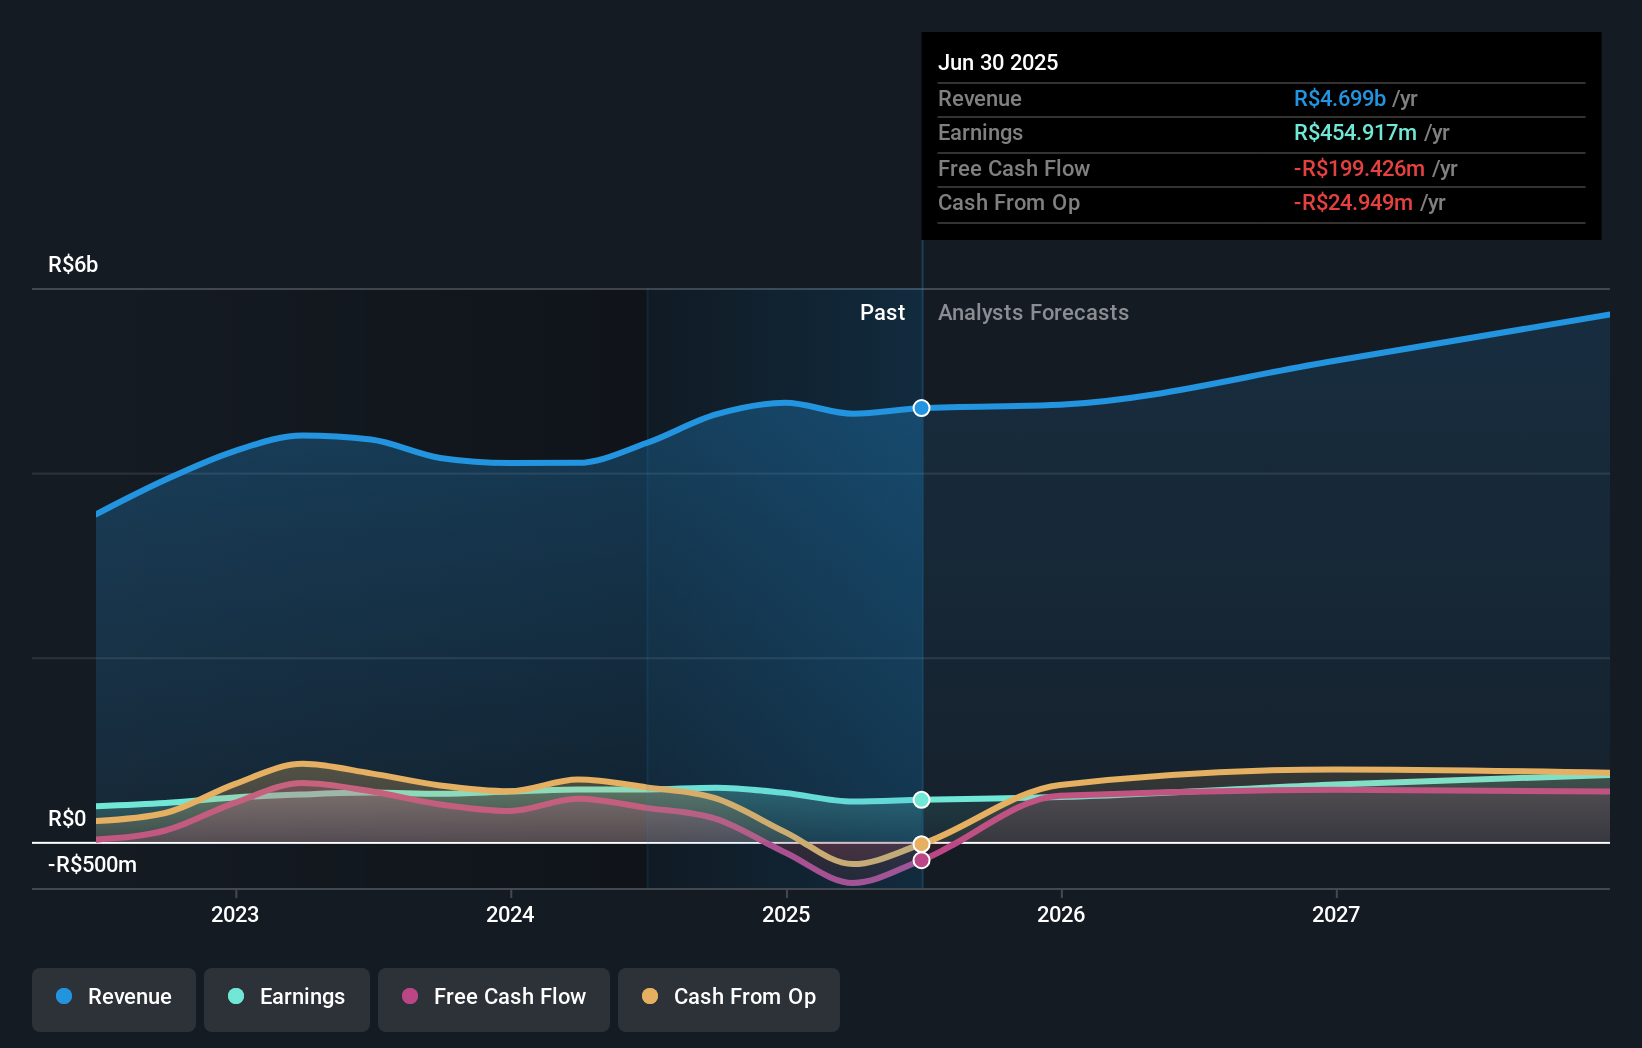Select the Earnings data point marker

[x=921, y=799]
